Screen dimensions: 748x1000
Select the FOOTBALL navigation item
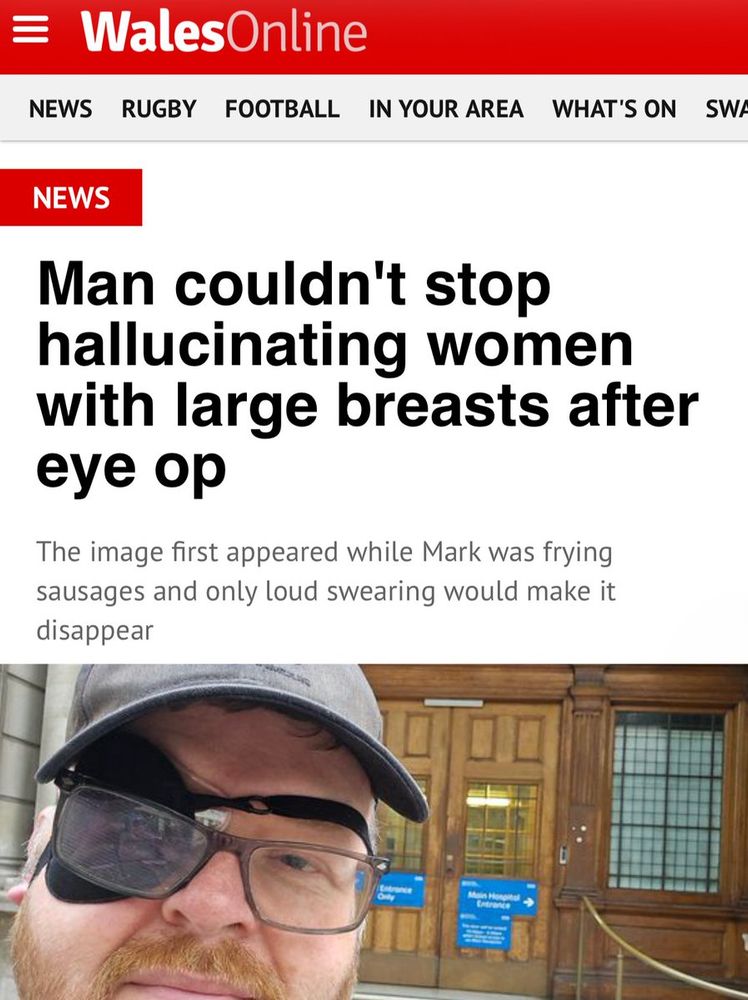click(282, 108)
